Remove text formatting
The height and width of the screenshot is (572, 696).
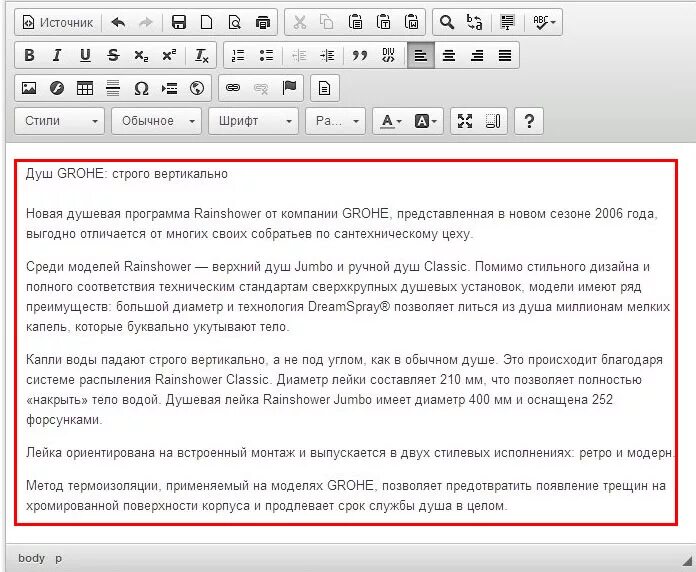pyautogui.click(x=202, y=55)
